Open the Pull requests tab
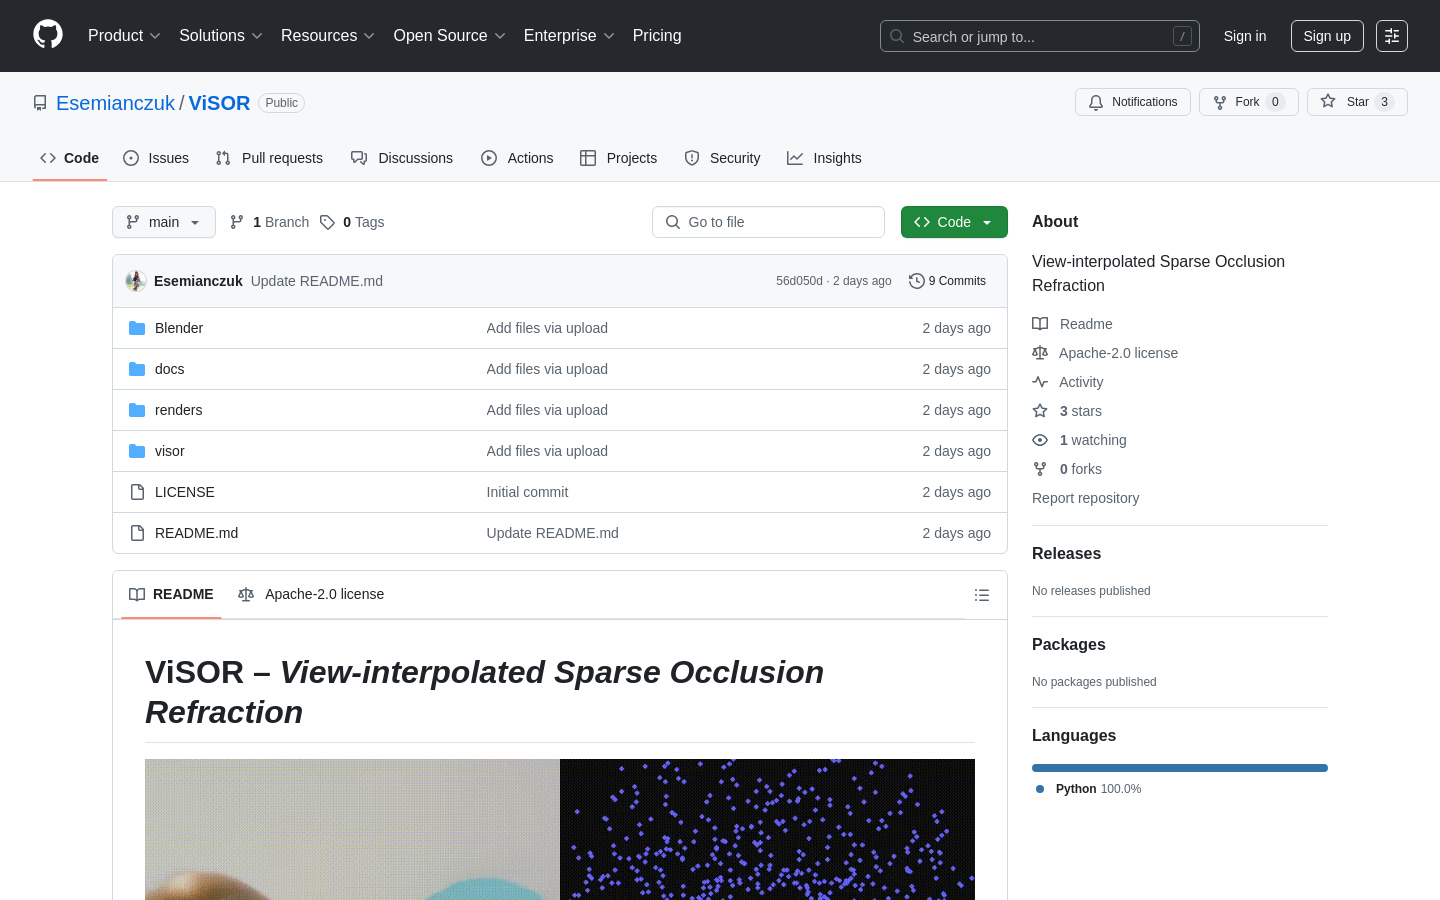 (x=269, y=158)
